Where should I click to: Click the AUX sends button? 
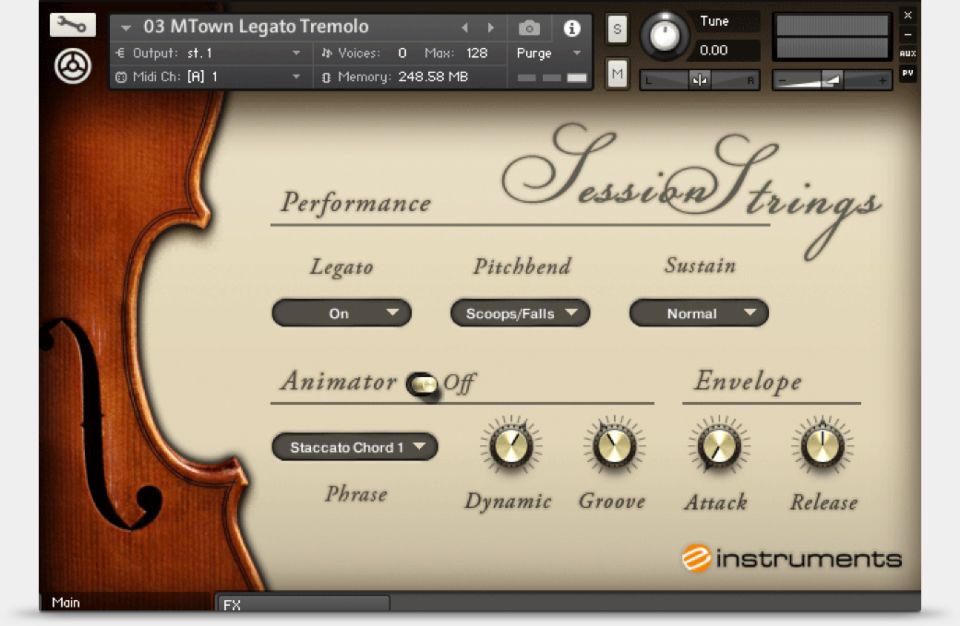907,54
